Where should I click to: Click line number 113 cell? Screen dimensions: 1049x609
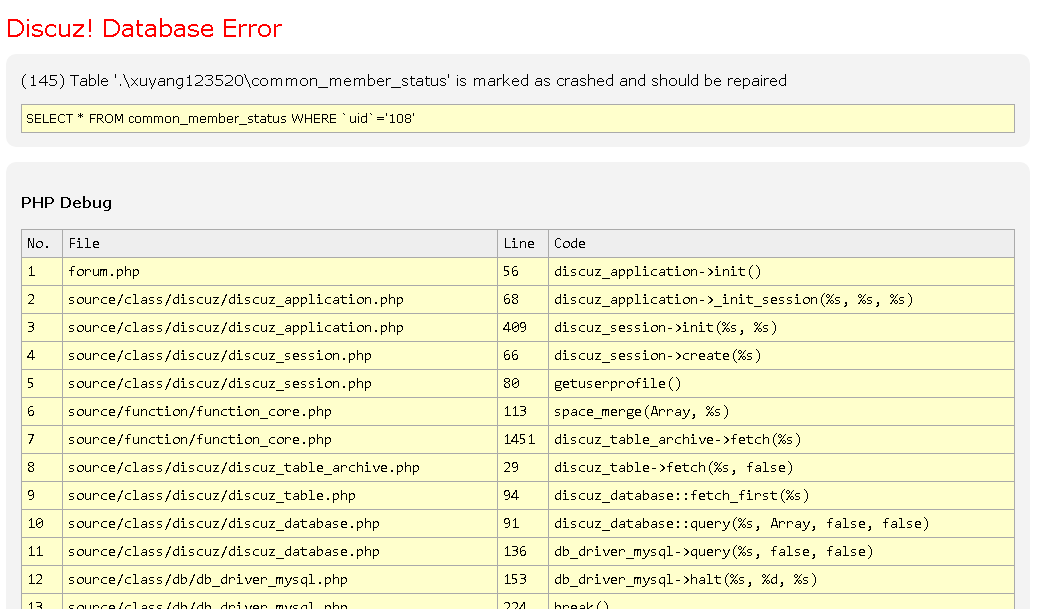coord(522,412)
